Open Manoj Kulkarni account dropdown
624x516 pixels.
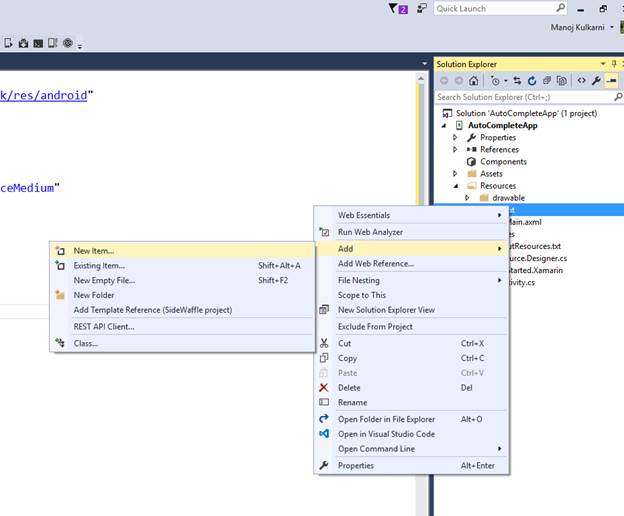(612, 27)
